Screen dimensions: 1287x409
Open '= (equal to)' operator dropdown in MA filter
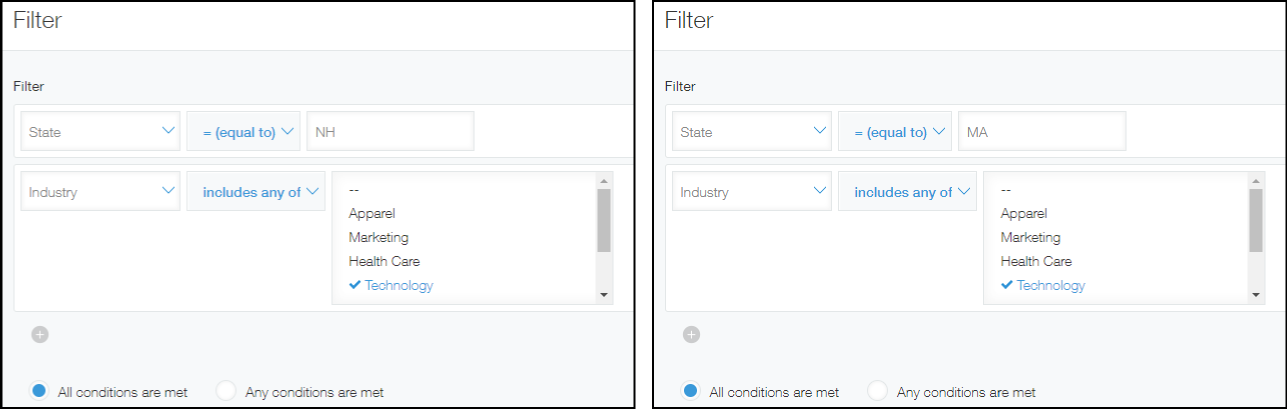895,131
